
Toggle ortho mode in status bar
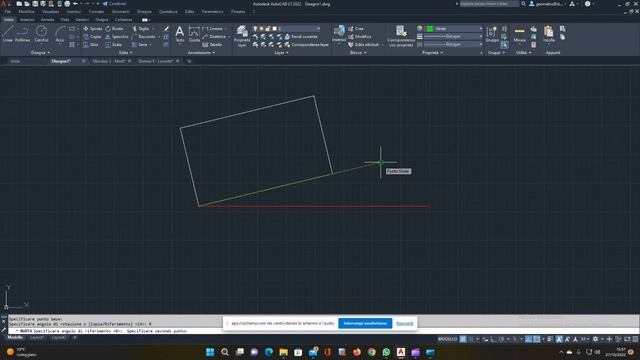(x=493, y=339)
